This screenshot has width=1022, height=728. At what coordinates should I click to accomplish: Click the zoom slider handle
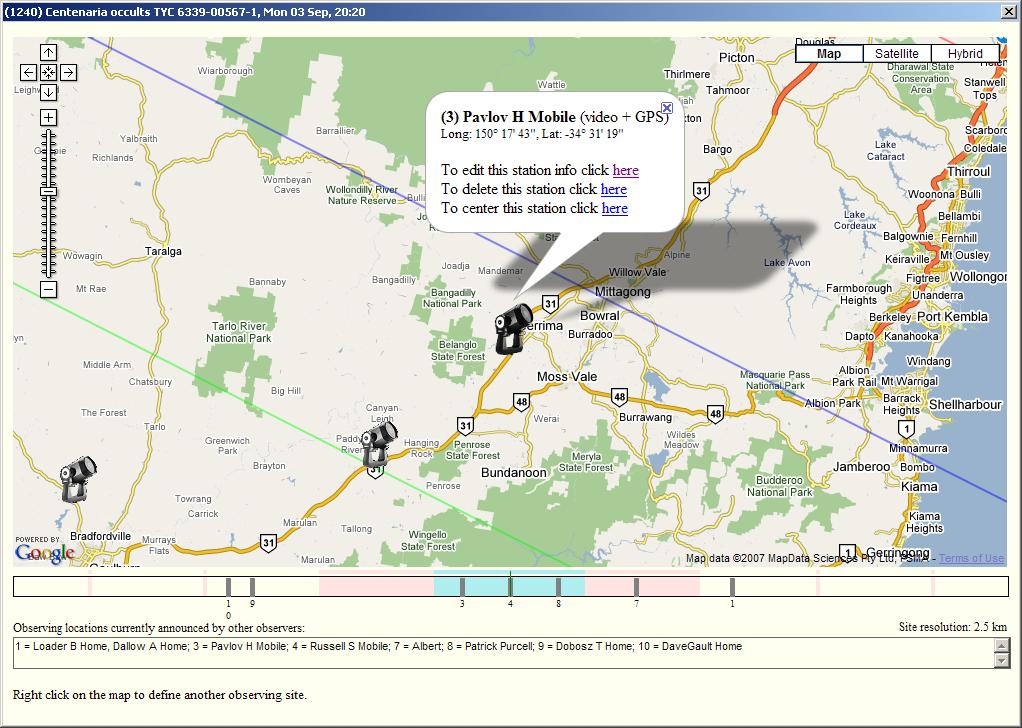pyautogui.click(x=48, y=192)
